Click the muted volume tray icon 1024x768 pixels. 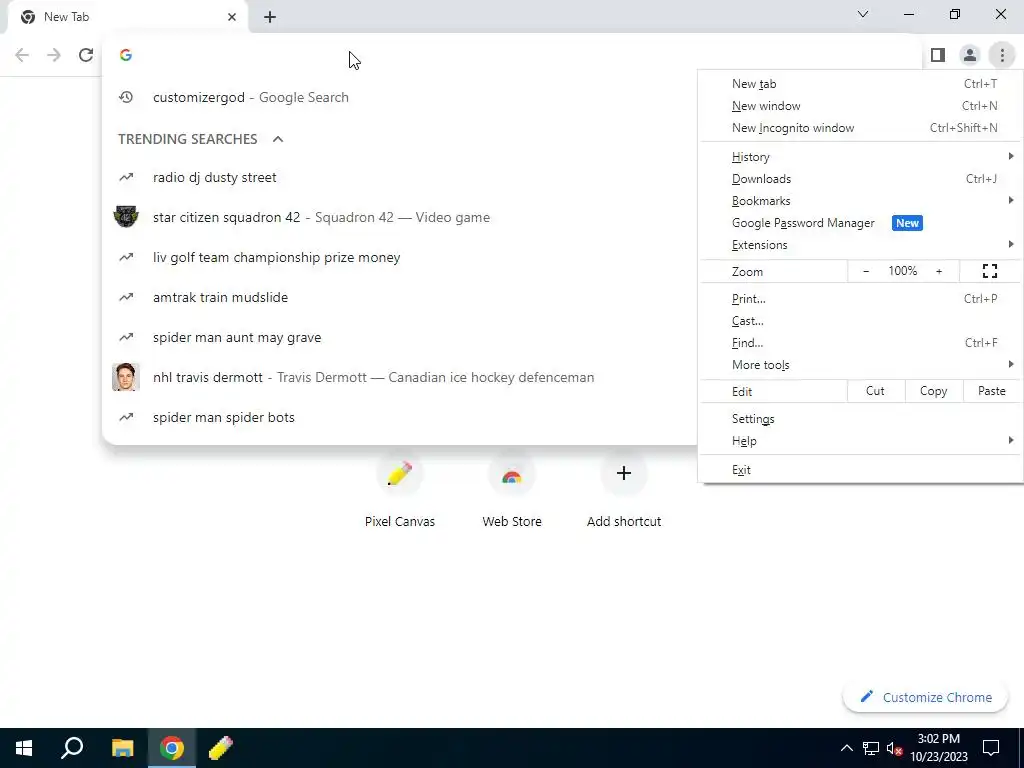[895, 748]
